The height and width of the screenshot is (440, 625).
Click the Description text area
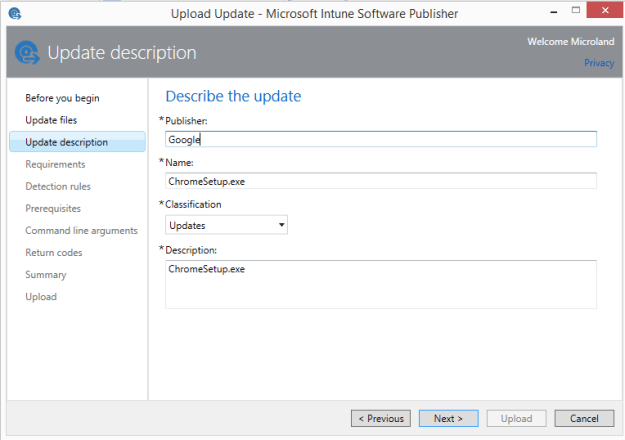pos(381,285)
